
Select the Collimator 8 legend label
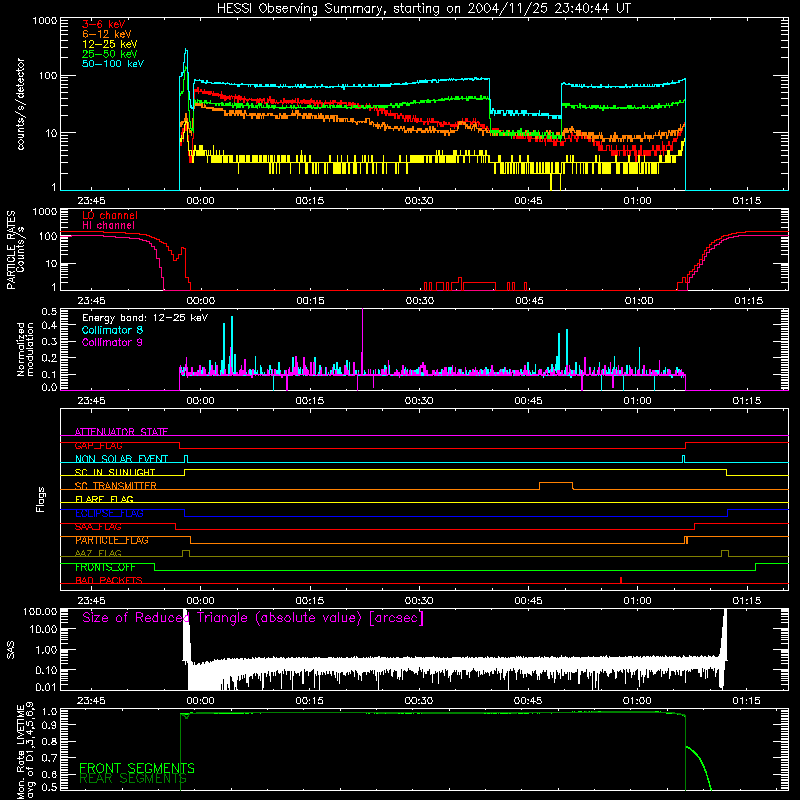pyautogui.click(x=112, y=331)
